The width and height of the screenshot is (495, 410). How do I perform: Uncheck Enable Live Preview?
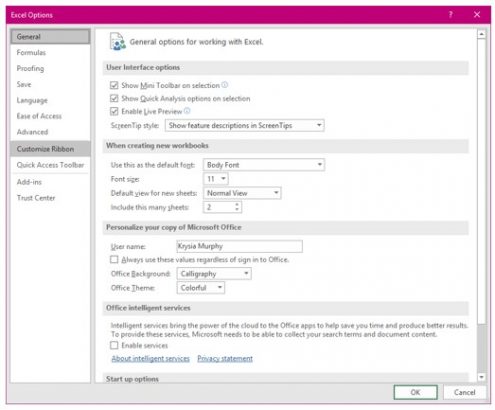[114, 111]
